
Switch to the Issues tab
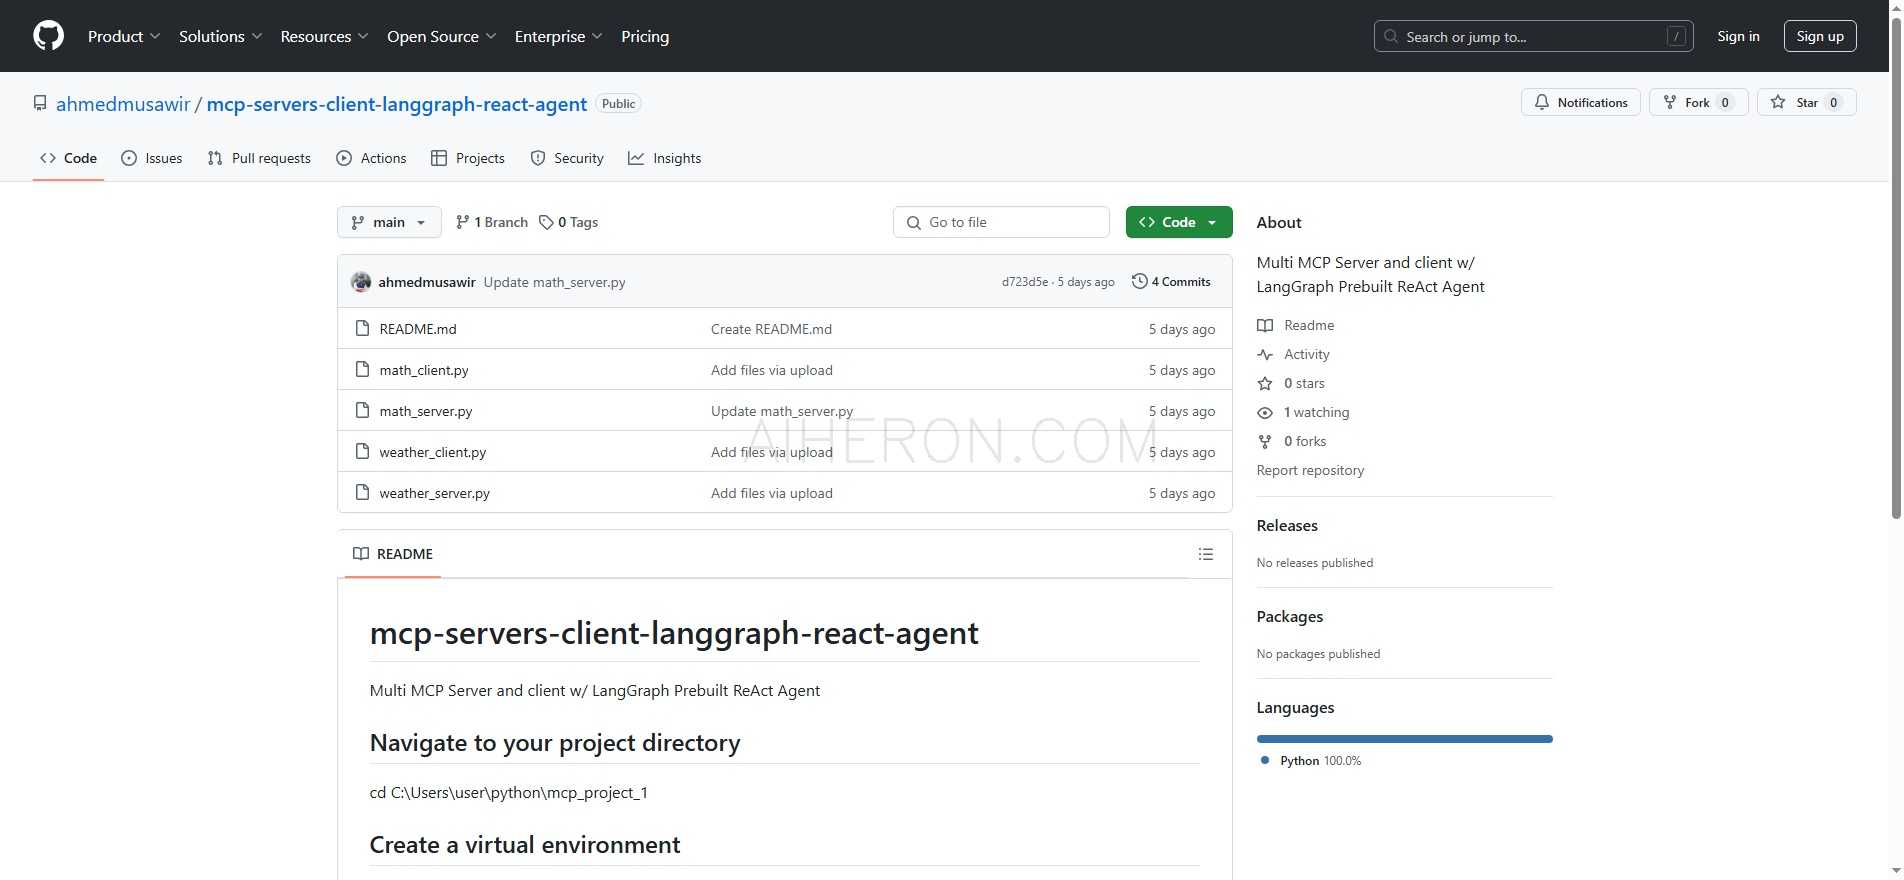click(152, 158)
